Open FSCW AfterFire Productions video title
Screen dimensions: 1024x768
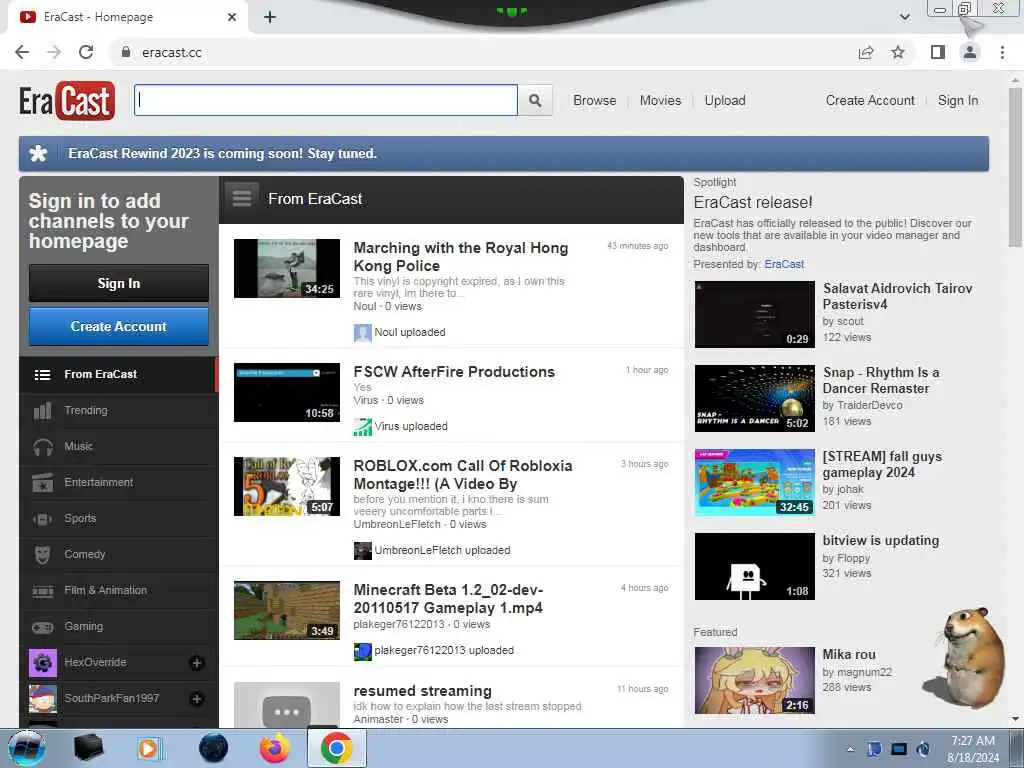coord(454,372)
